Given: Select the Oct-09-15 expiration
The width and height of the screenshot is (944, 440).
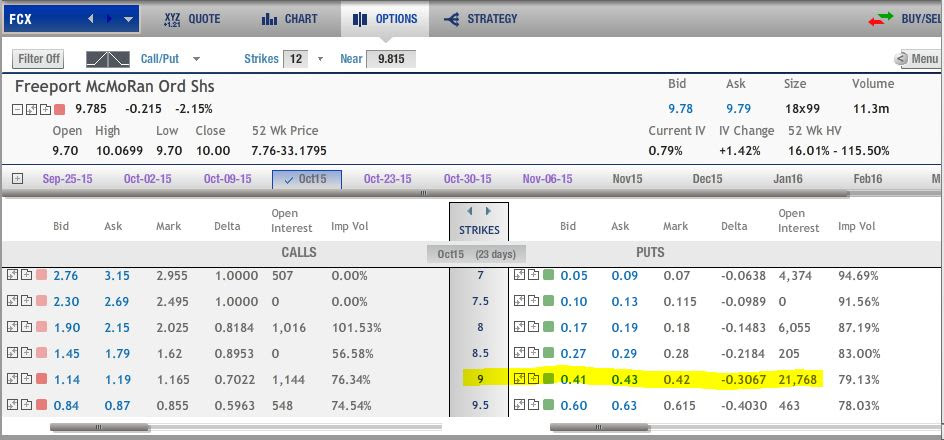Looking at the screenshot, I should point(228,179).
